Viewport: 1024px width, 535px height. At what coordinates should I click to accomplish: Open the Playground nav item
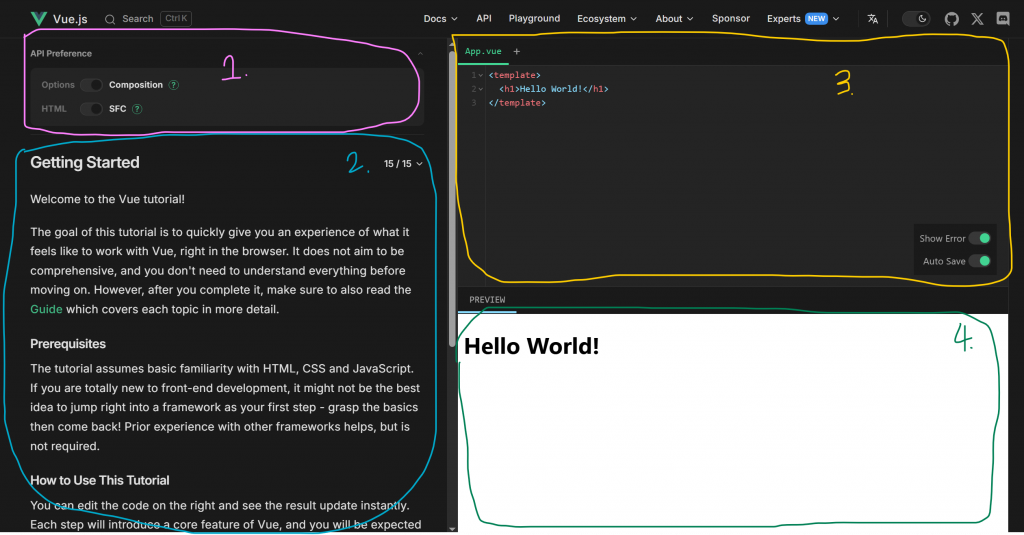pos(534,18)
